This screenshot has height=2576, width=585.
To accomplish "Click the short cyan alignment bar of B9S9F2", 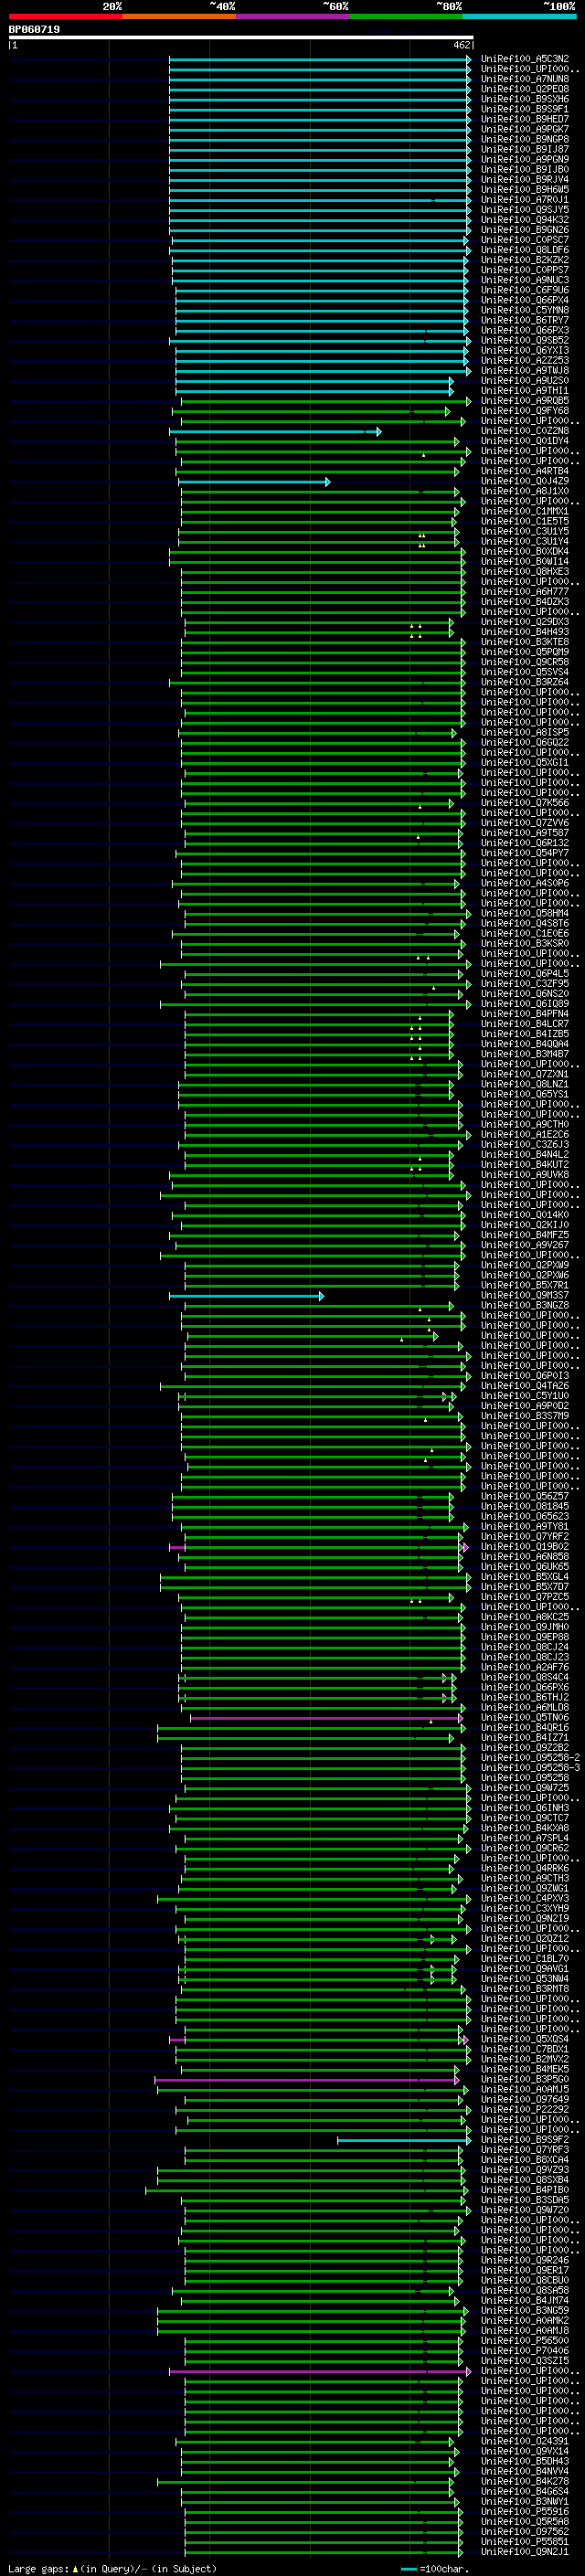I will point(404,2140).
